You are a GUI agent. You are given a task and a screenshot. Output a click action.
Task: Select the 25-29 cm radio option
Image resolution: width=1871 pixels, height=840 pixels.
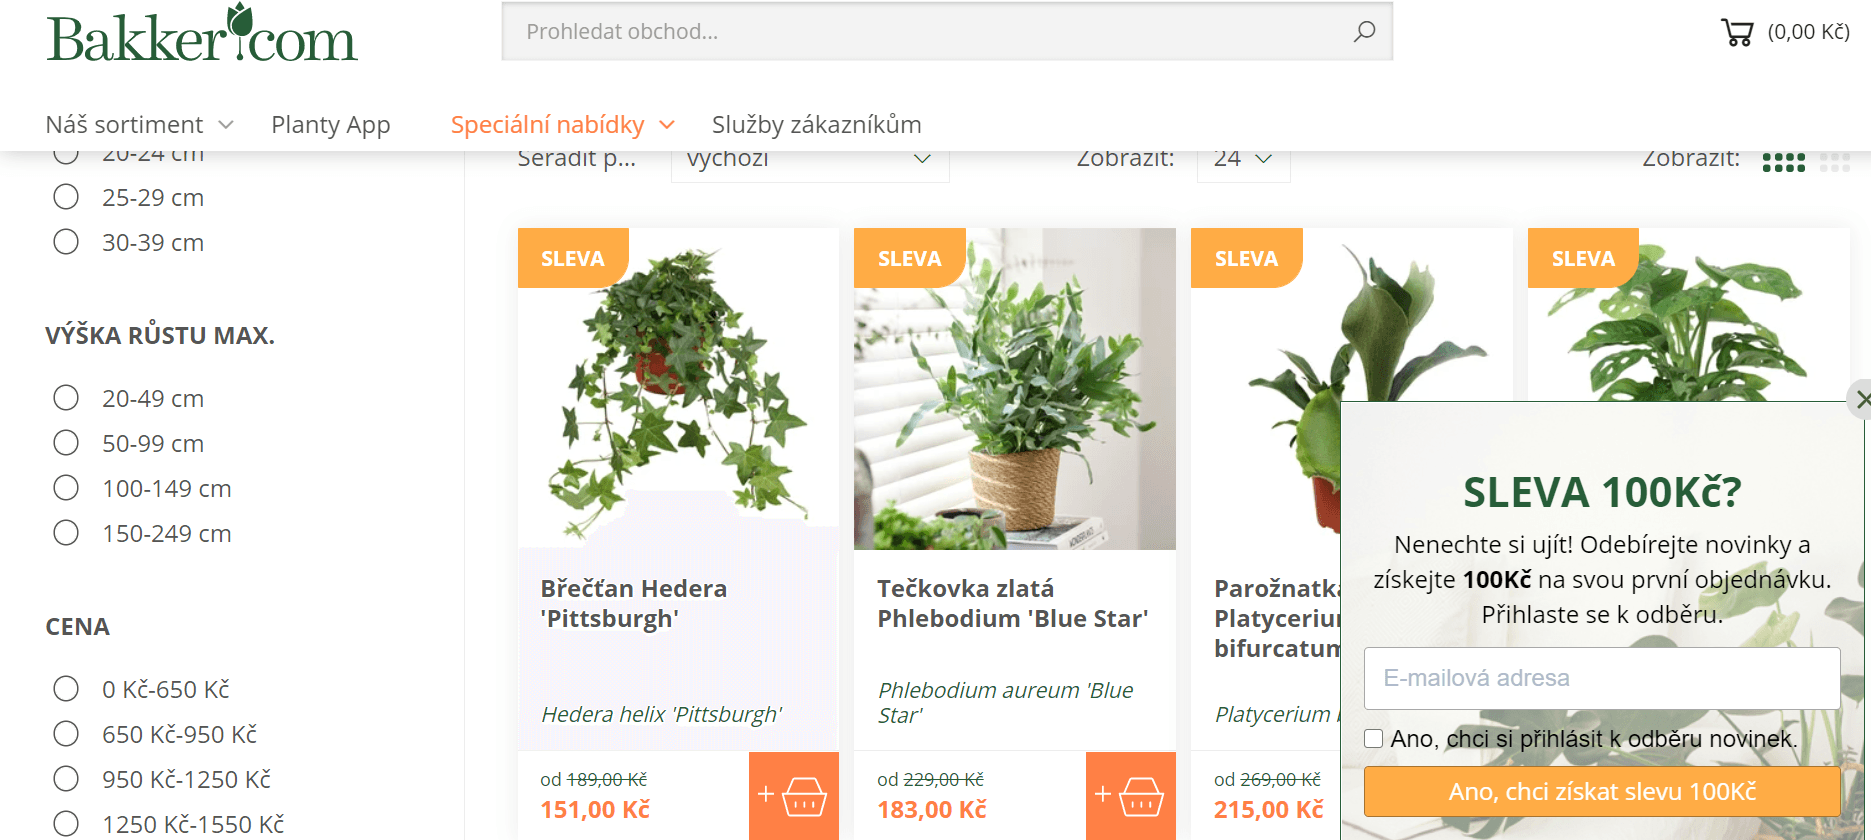pyautogui.click(x=66, y=197)
